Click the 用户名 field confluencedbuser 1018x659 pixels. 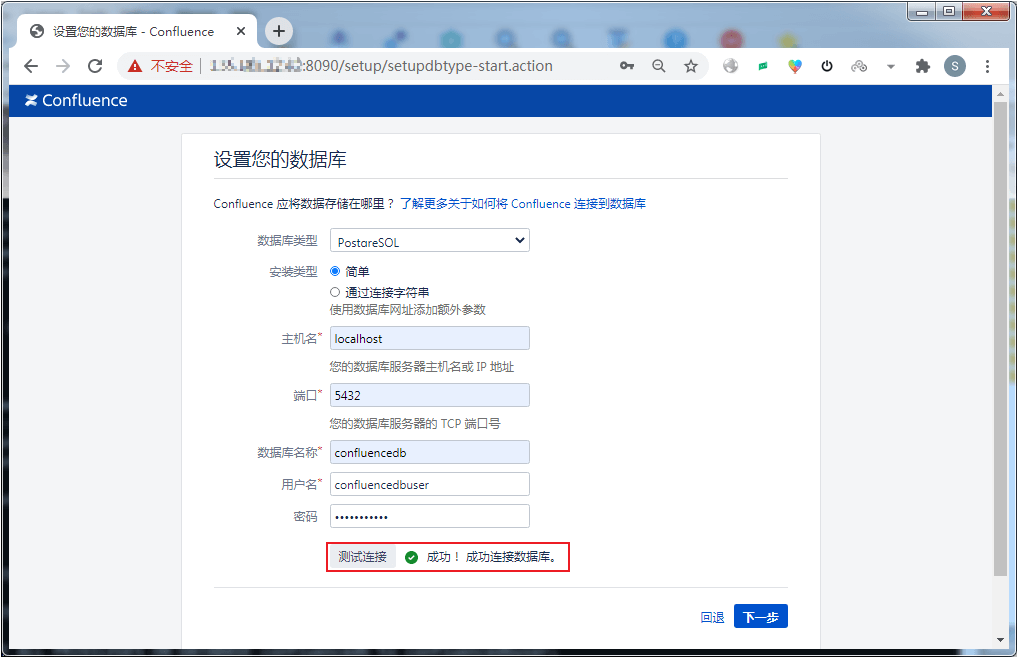tap(430, 484)
